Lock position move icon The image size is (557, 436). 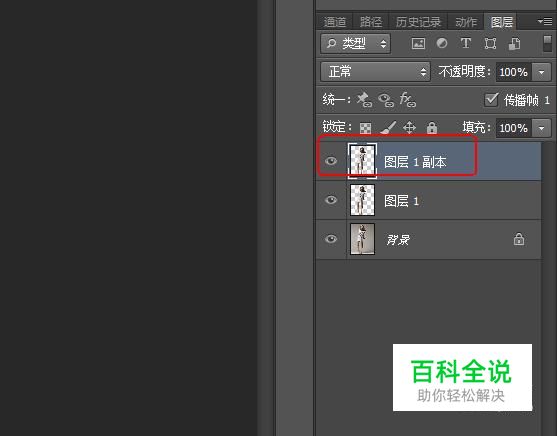click(x=410, y=128)
